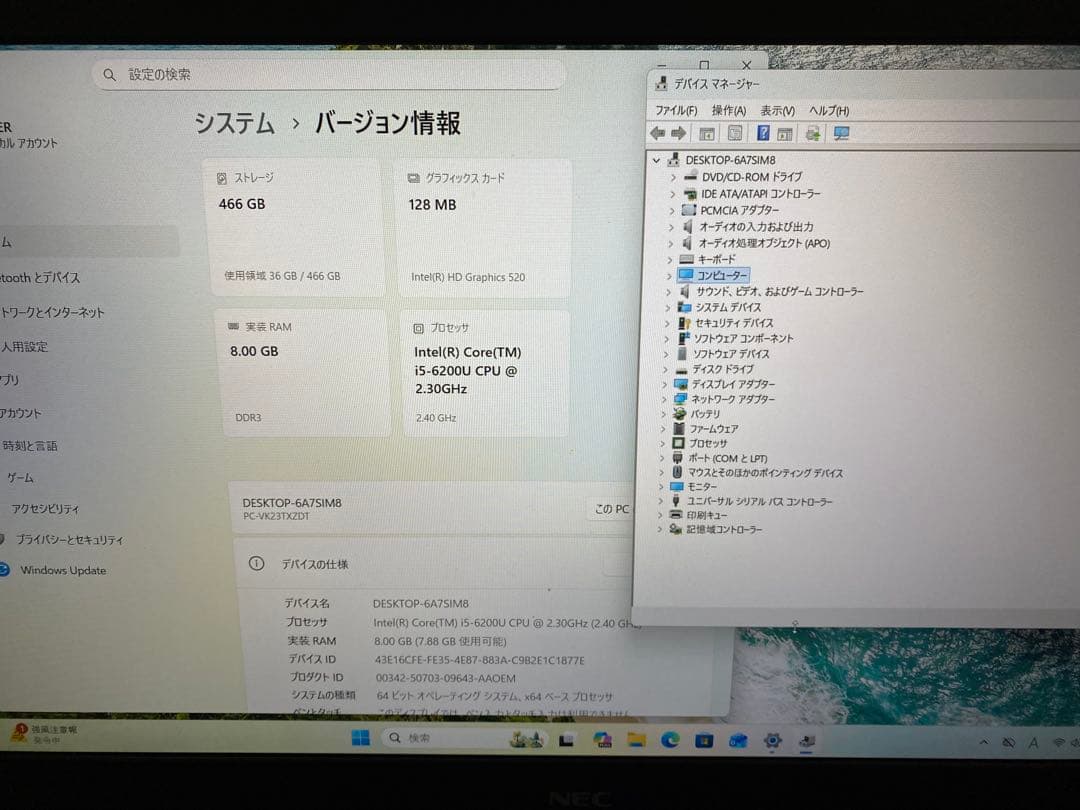Expand the バッテリ node
This screenshot has height=810, width=1080.
point(664,414)
